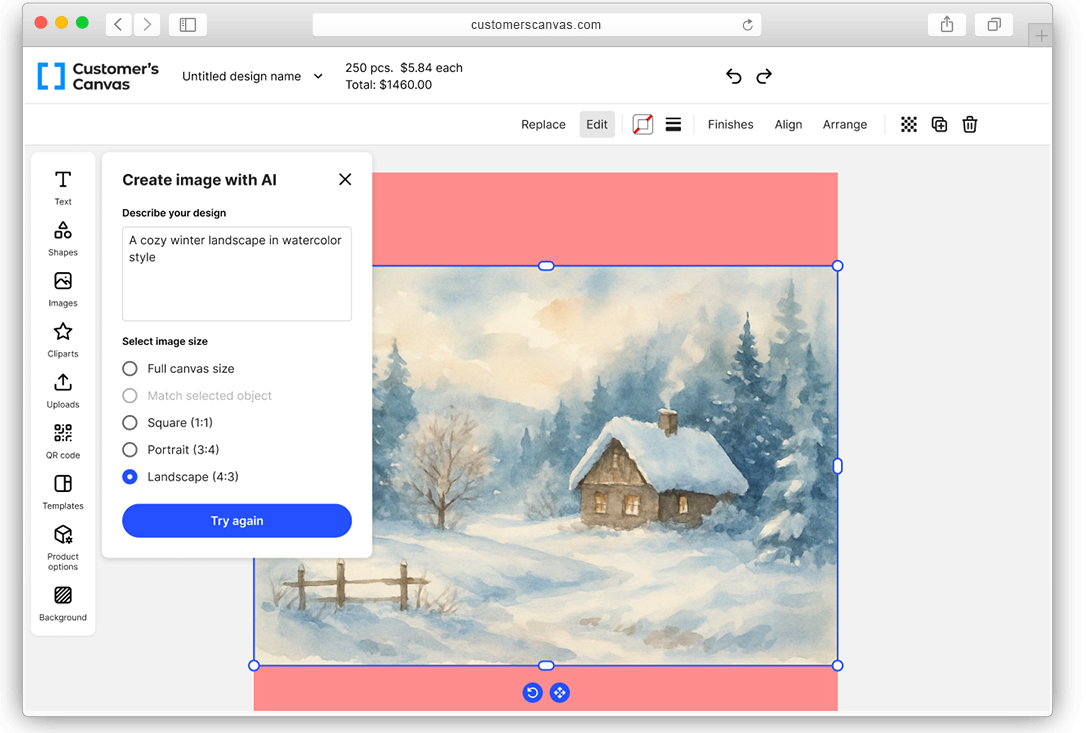The height and width of the screenshot is (733, 1086).
Task: Click the top-right corner resize handle
Action: click(x=837, y=266)
